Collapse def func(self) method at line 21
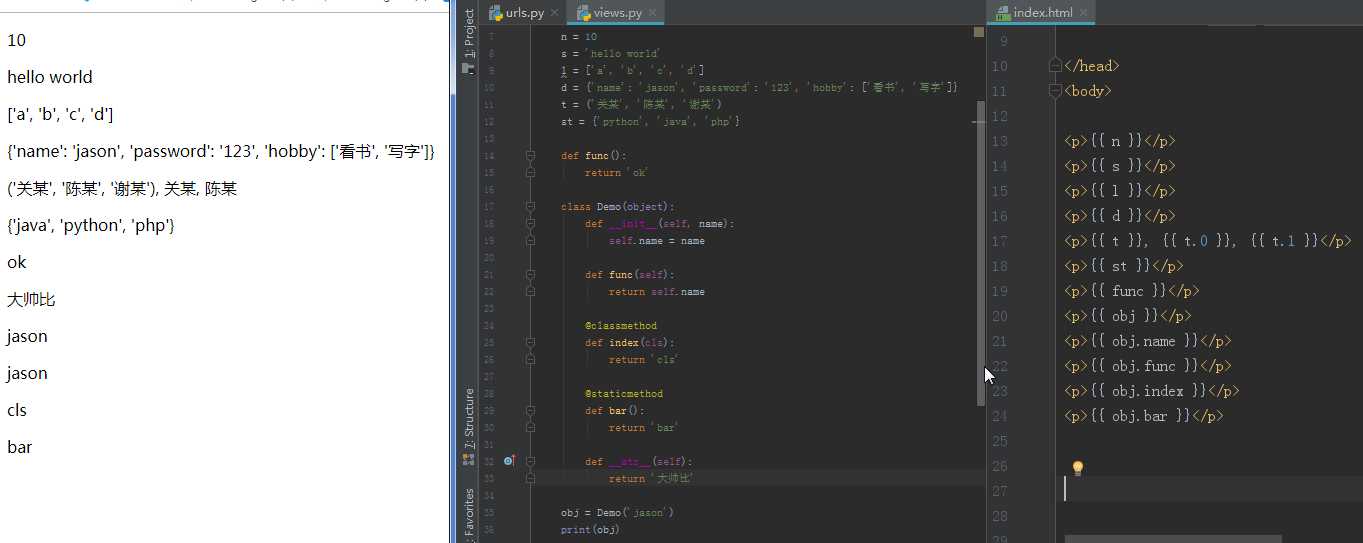Viewport: 1363px width, 543px height. pos(529,275)
